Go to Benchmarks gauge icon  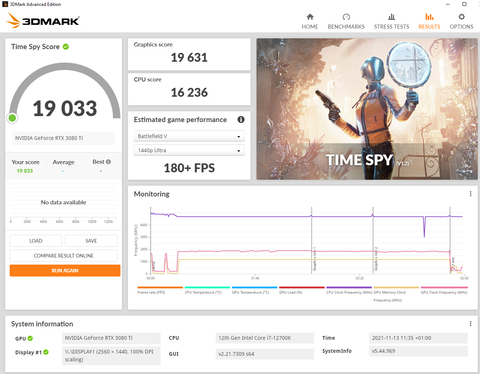tap(346, 17)
